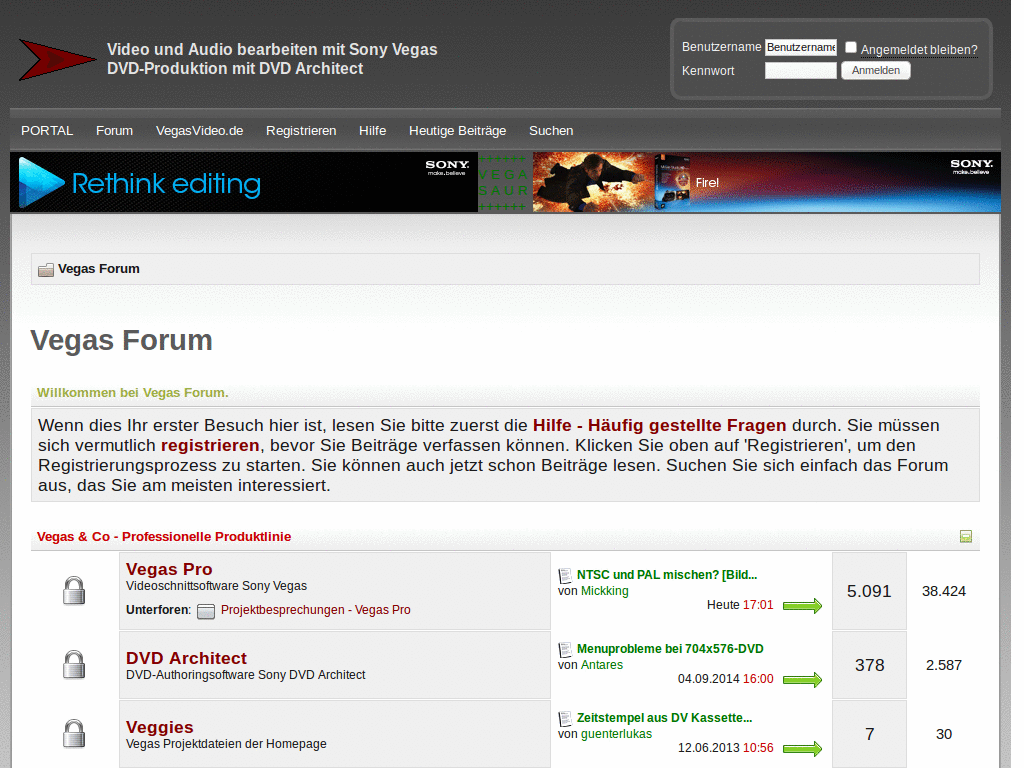Click the VEGASAUR green text banner
Image resolution: width=1024 pixels, height=768 pixels.
[x=504, y=182]
